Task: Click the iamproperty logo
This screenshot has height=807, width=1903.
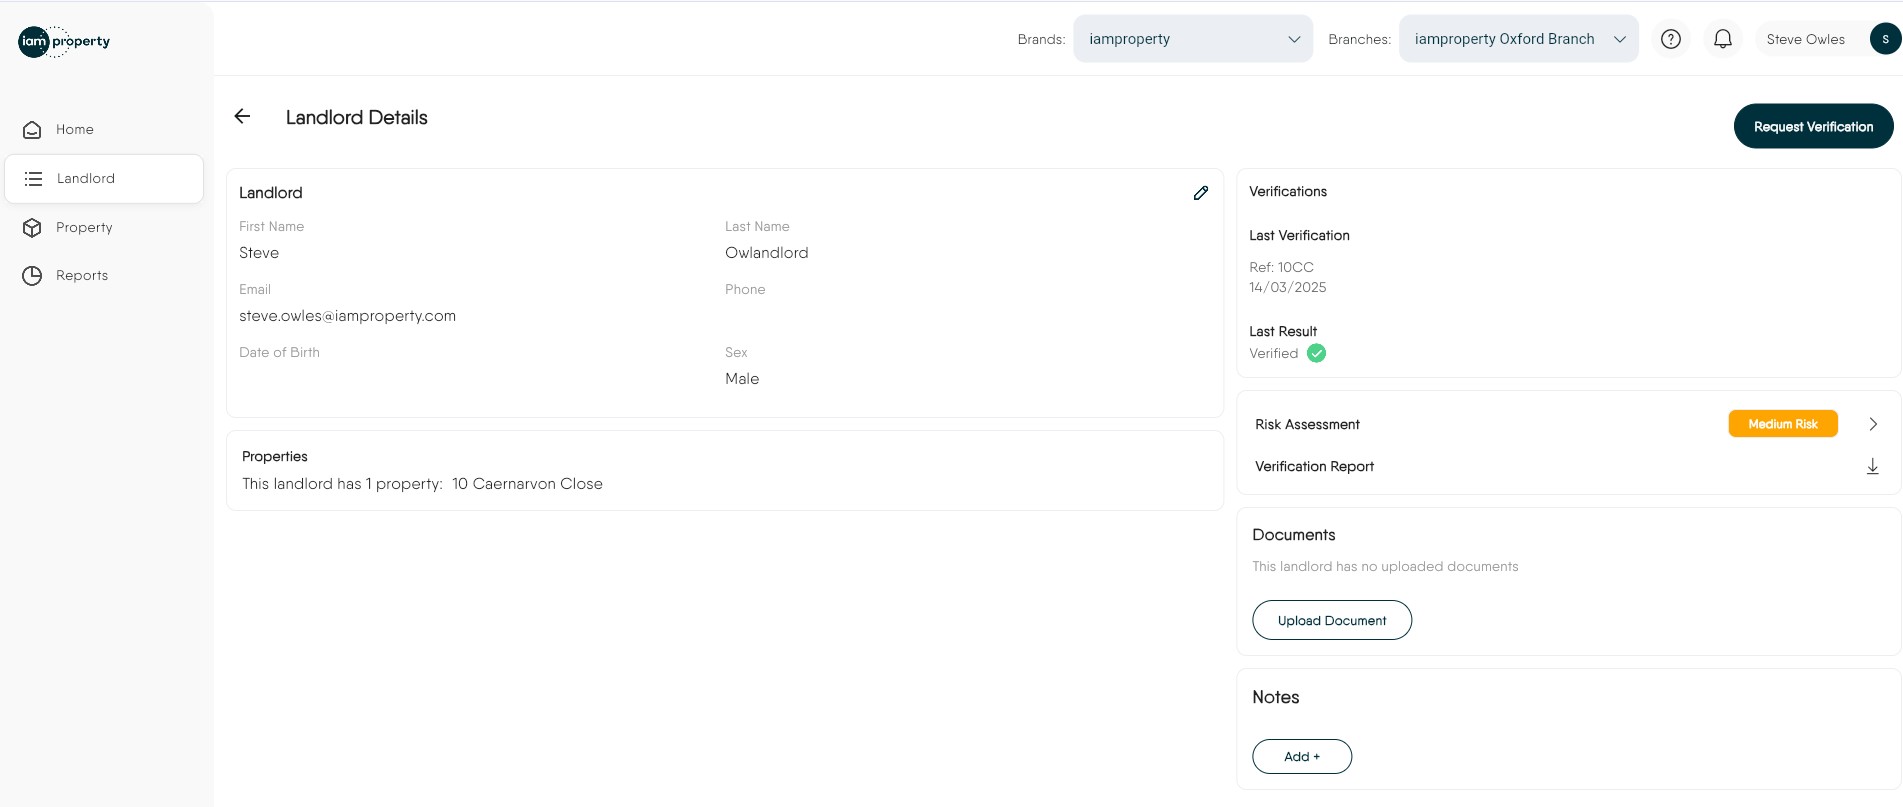Action: pyautogui.click(x=64, y=41)
